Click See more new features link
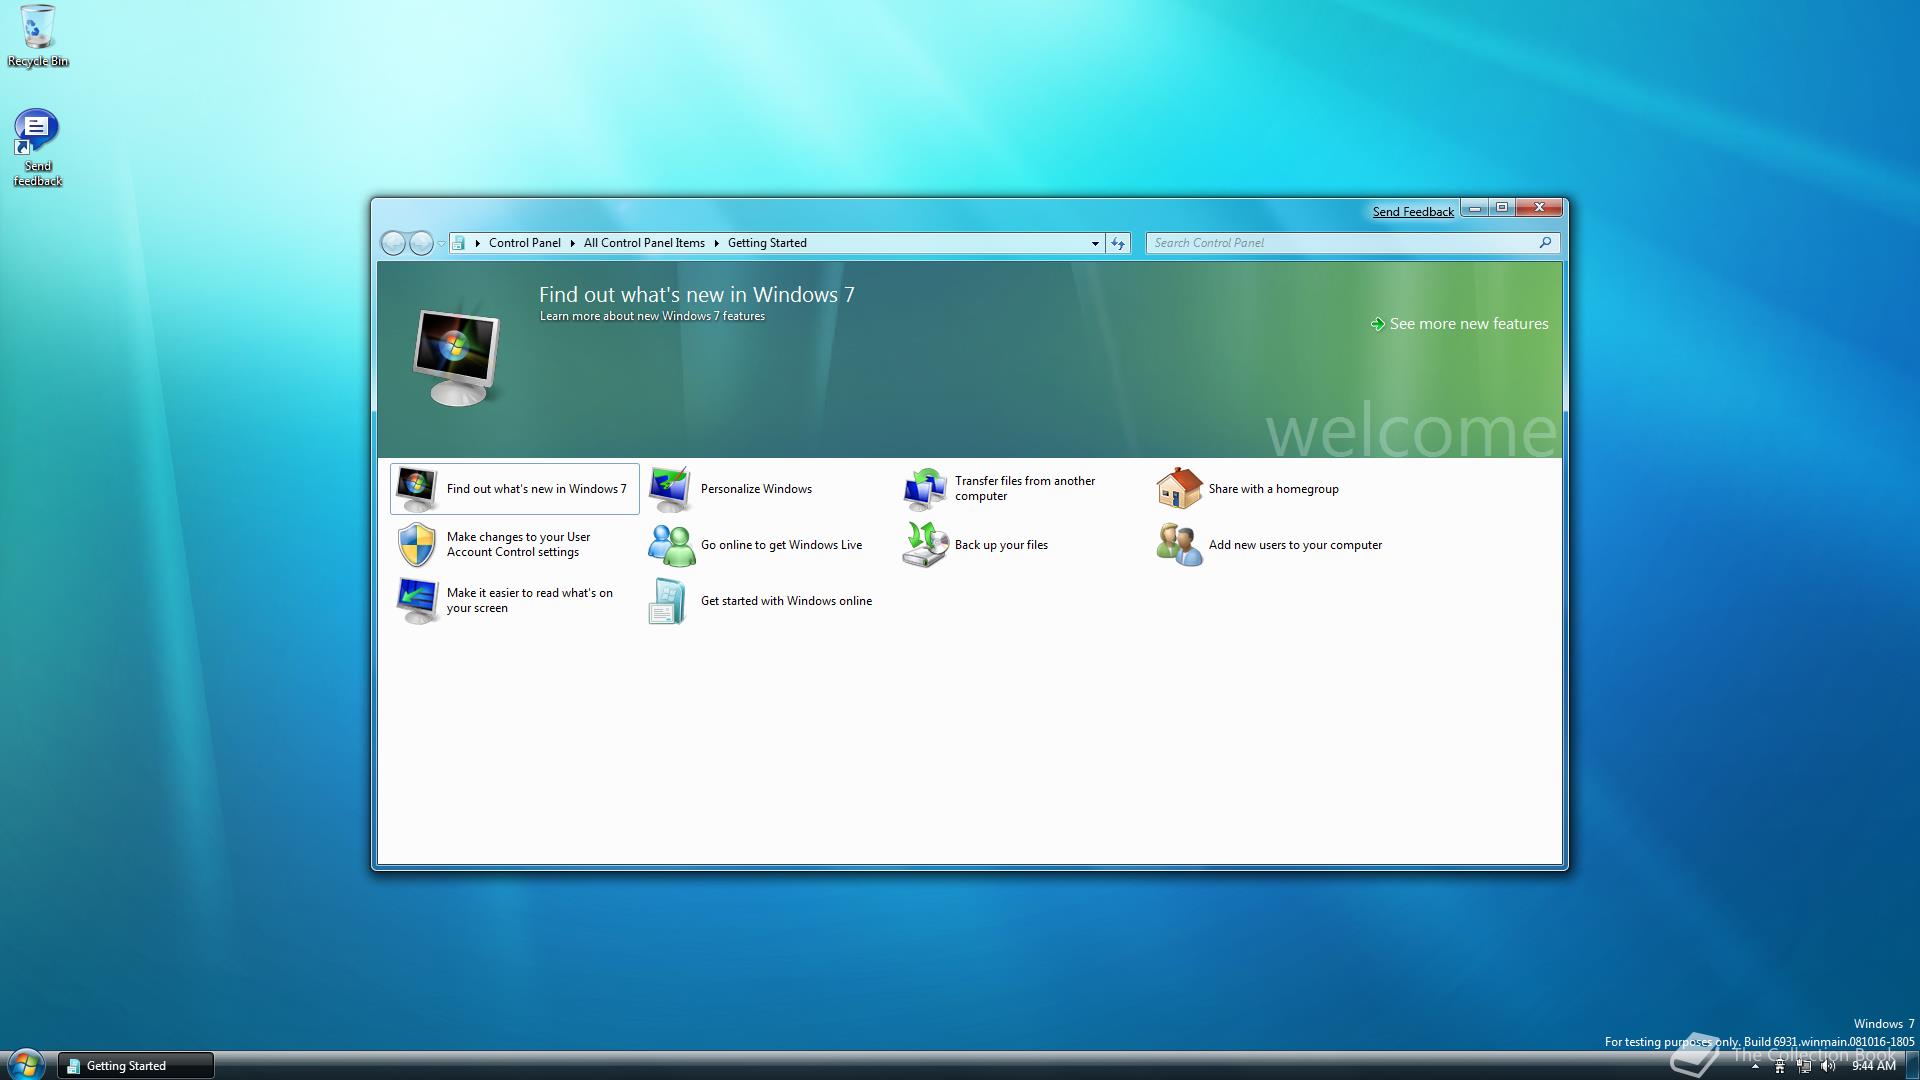 click(1468, 324)
